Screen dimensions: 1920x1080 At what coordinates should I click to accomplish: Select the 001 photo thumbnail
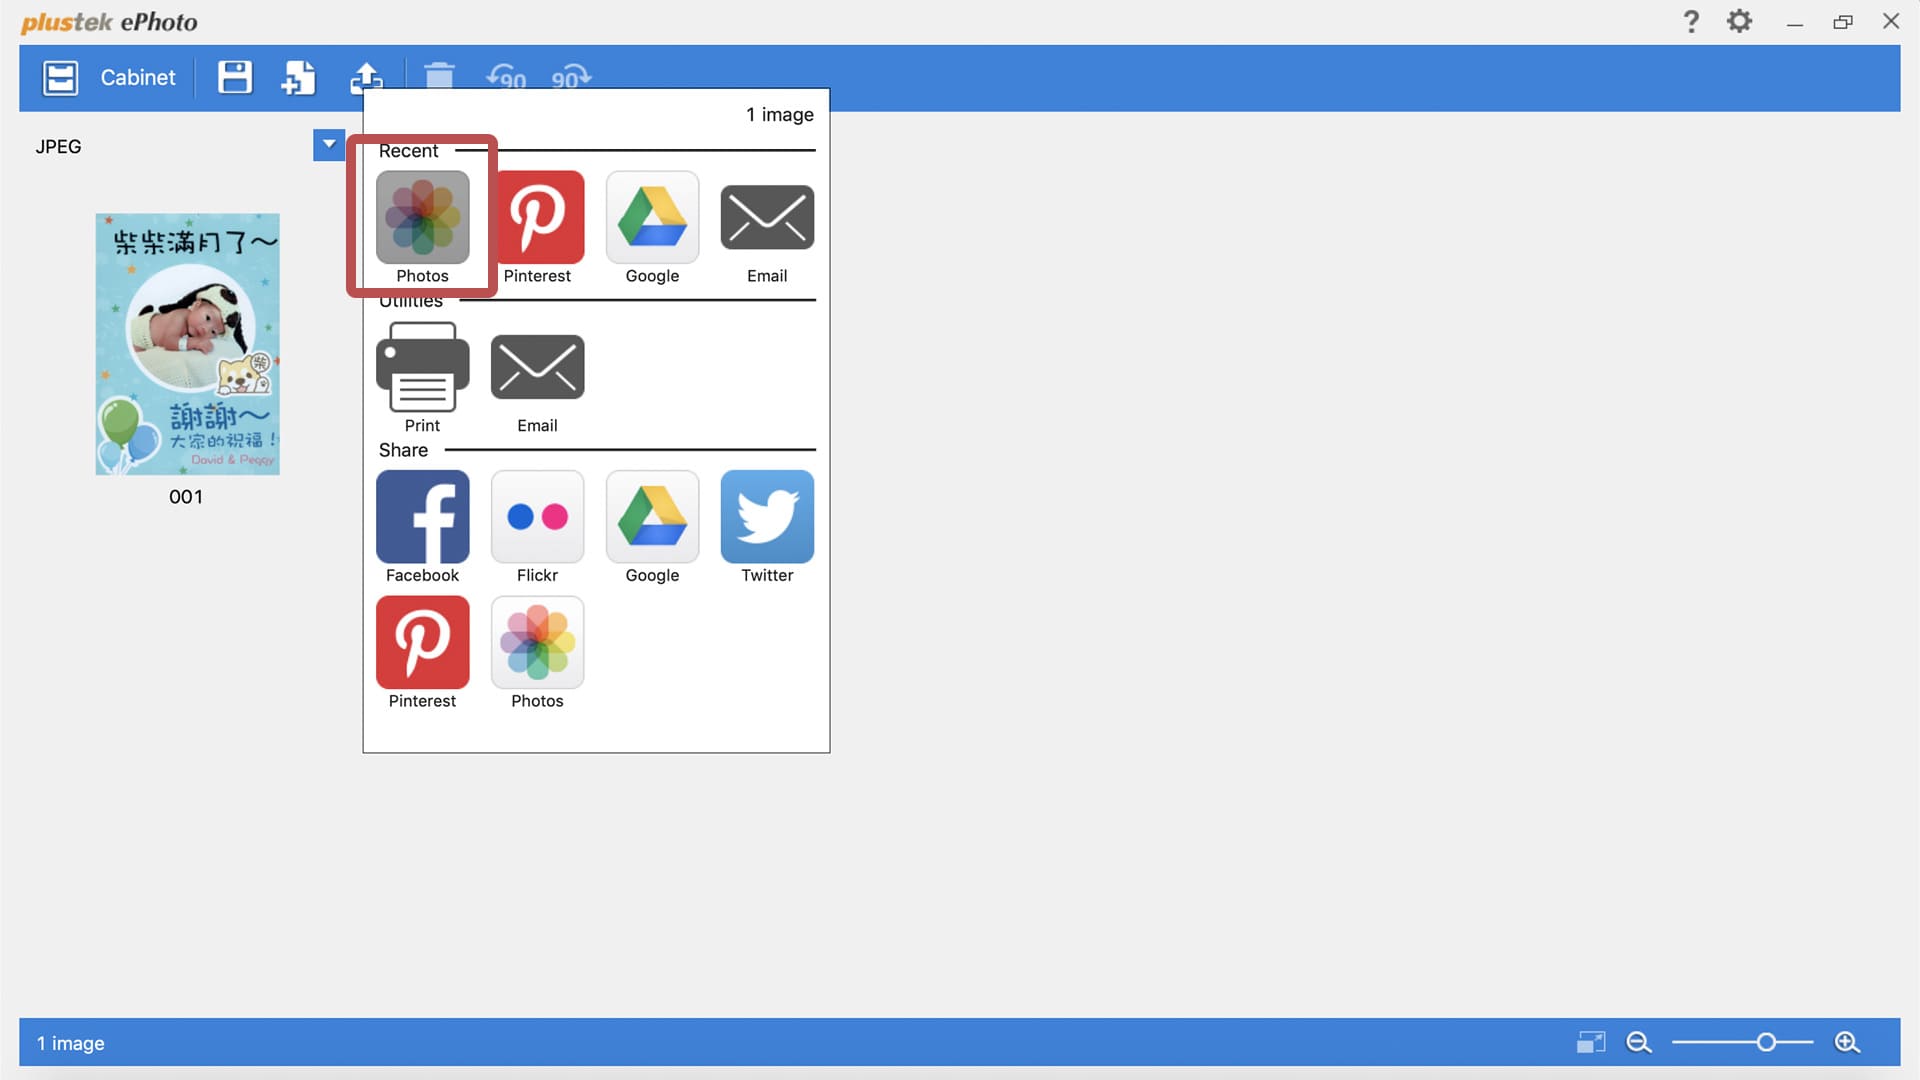187,343
